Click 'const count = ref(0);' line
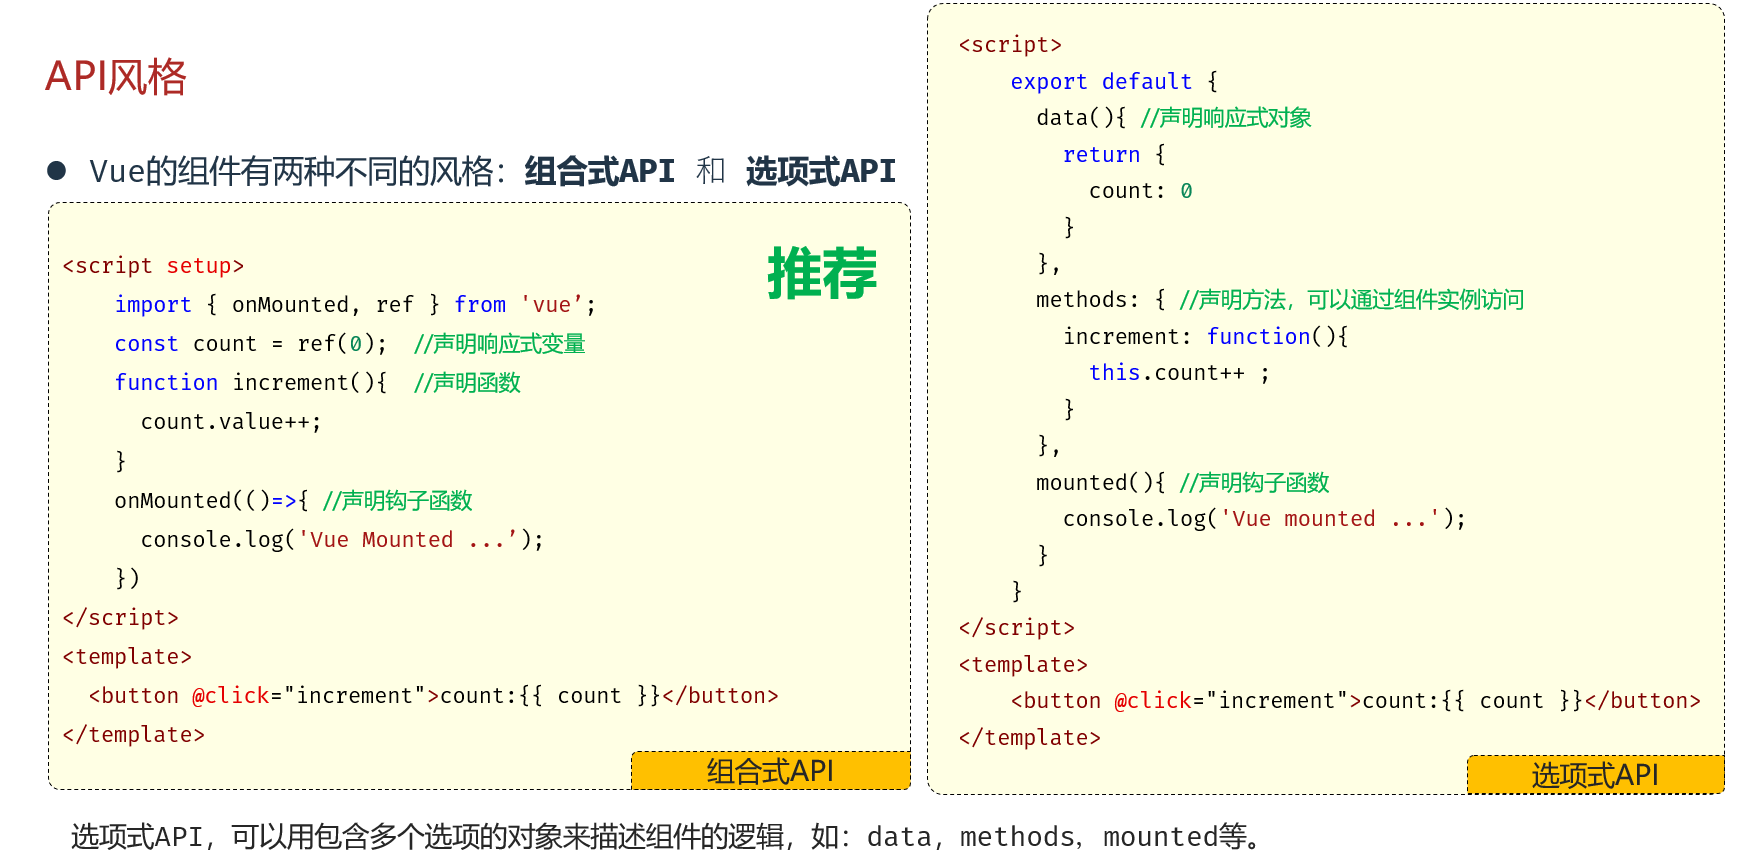The height and width of the screenshot is (860, 1747). tap(251, 344)
